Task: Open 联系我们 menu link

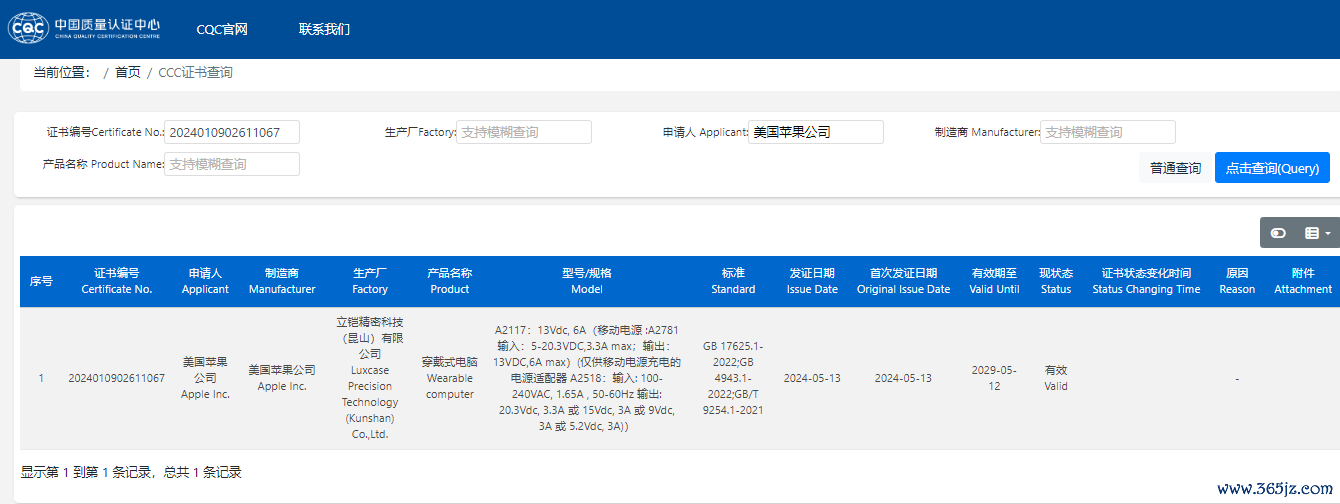Action: point(324,29)
